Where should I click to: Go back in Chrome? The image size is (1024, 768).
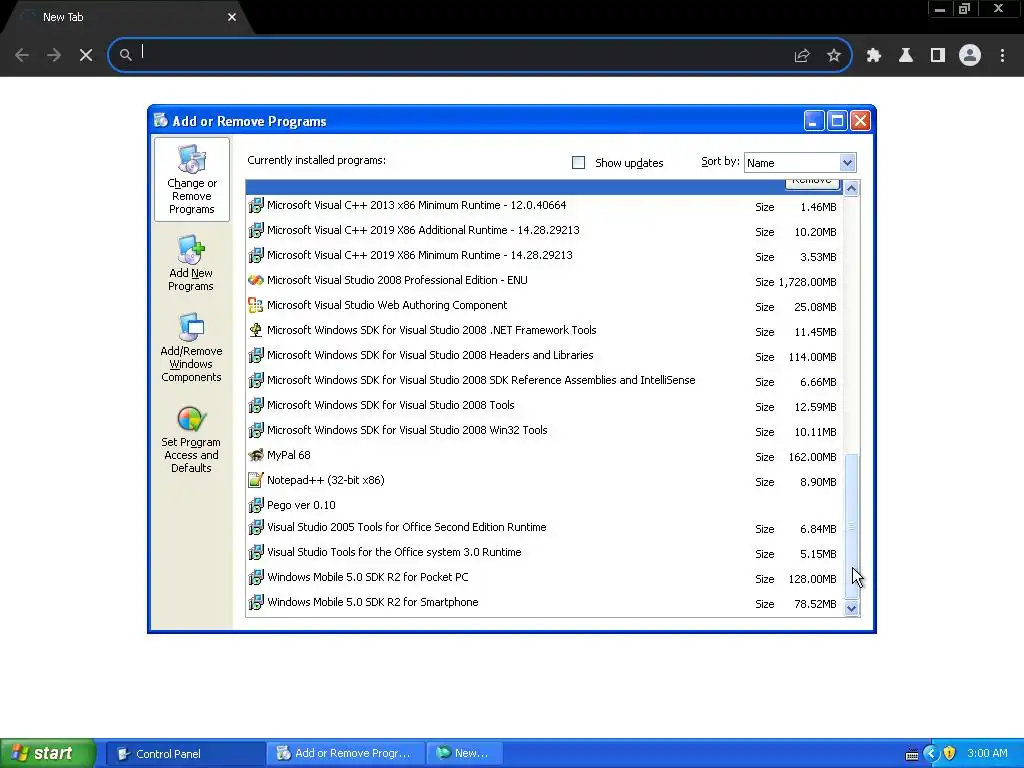[22, 56]
